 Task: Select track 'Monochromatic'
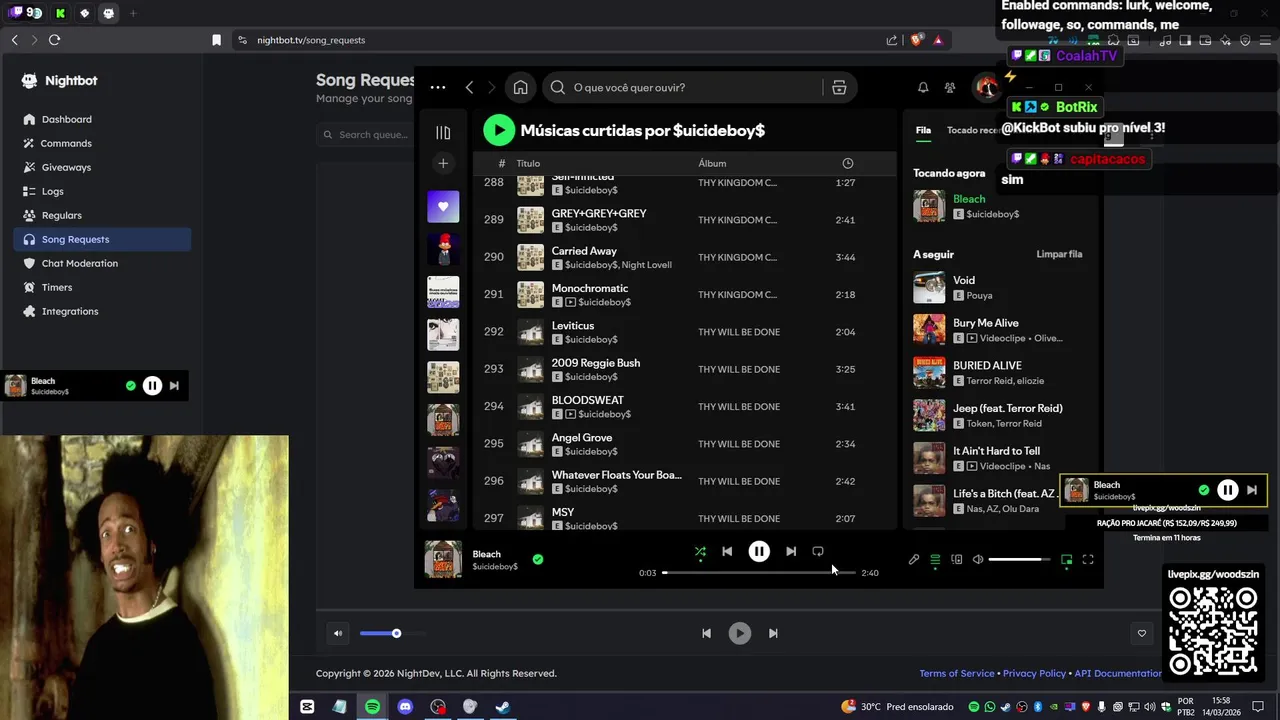coord(685,294)
